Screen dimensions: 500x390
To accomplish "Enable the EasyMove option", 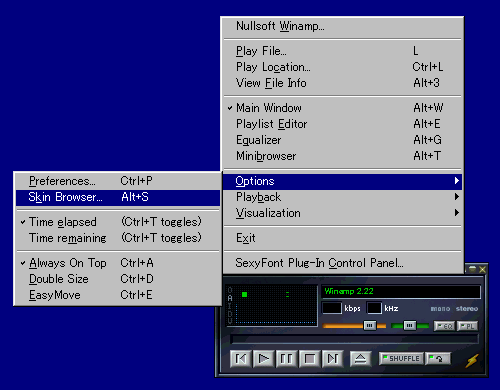I will pos(118,295).
